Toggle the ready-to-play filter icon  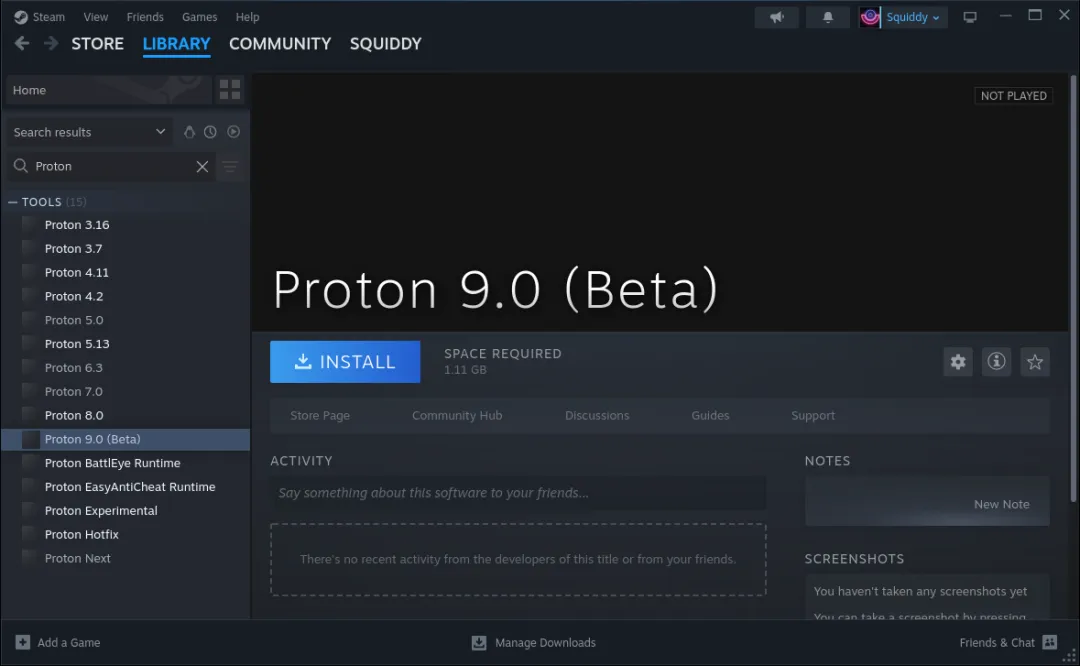233,132
